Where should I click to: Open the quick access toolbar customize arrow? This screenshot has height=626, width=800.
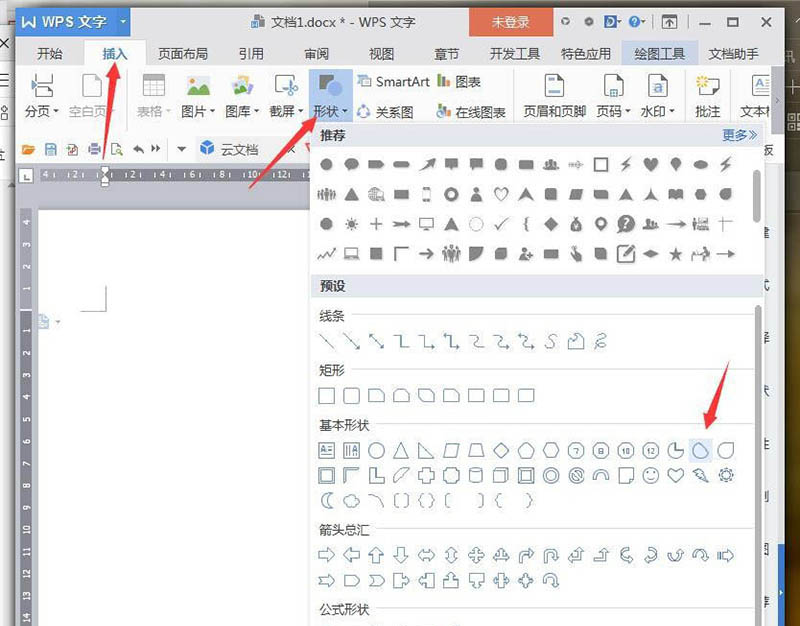[181, 149]
